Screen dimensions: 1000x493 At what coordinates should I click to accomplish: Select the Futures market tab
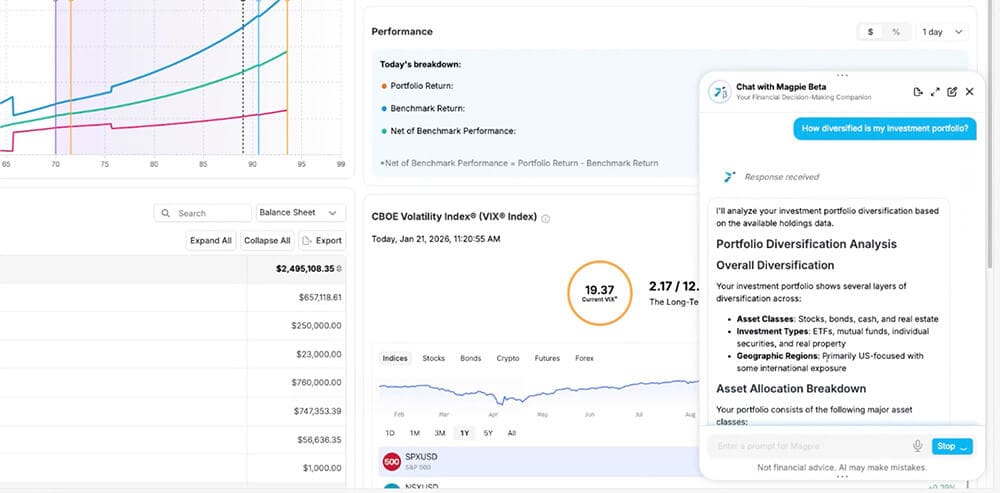coord(547,358)
